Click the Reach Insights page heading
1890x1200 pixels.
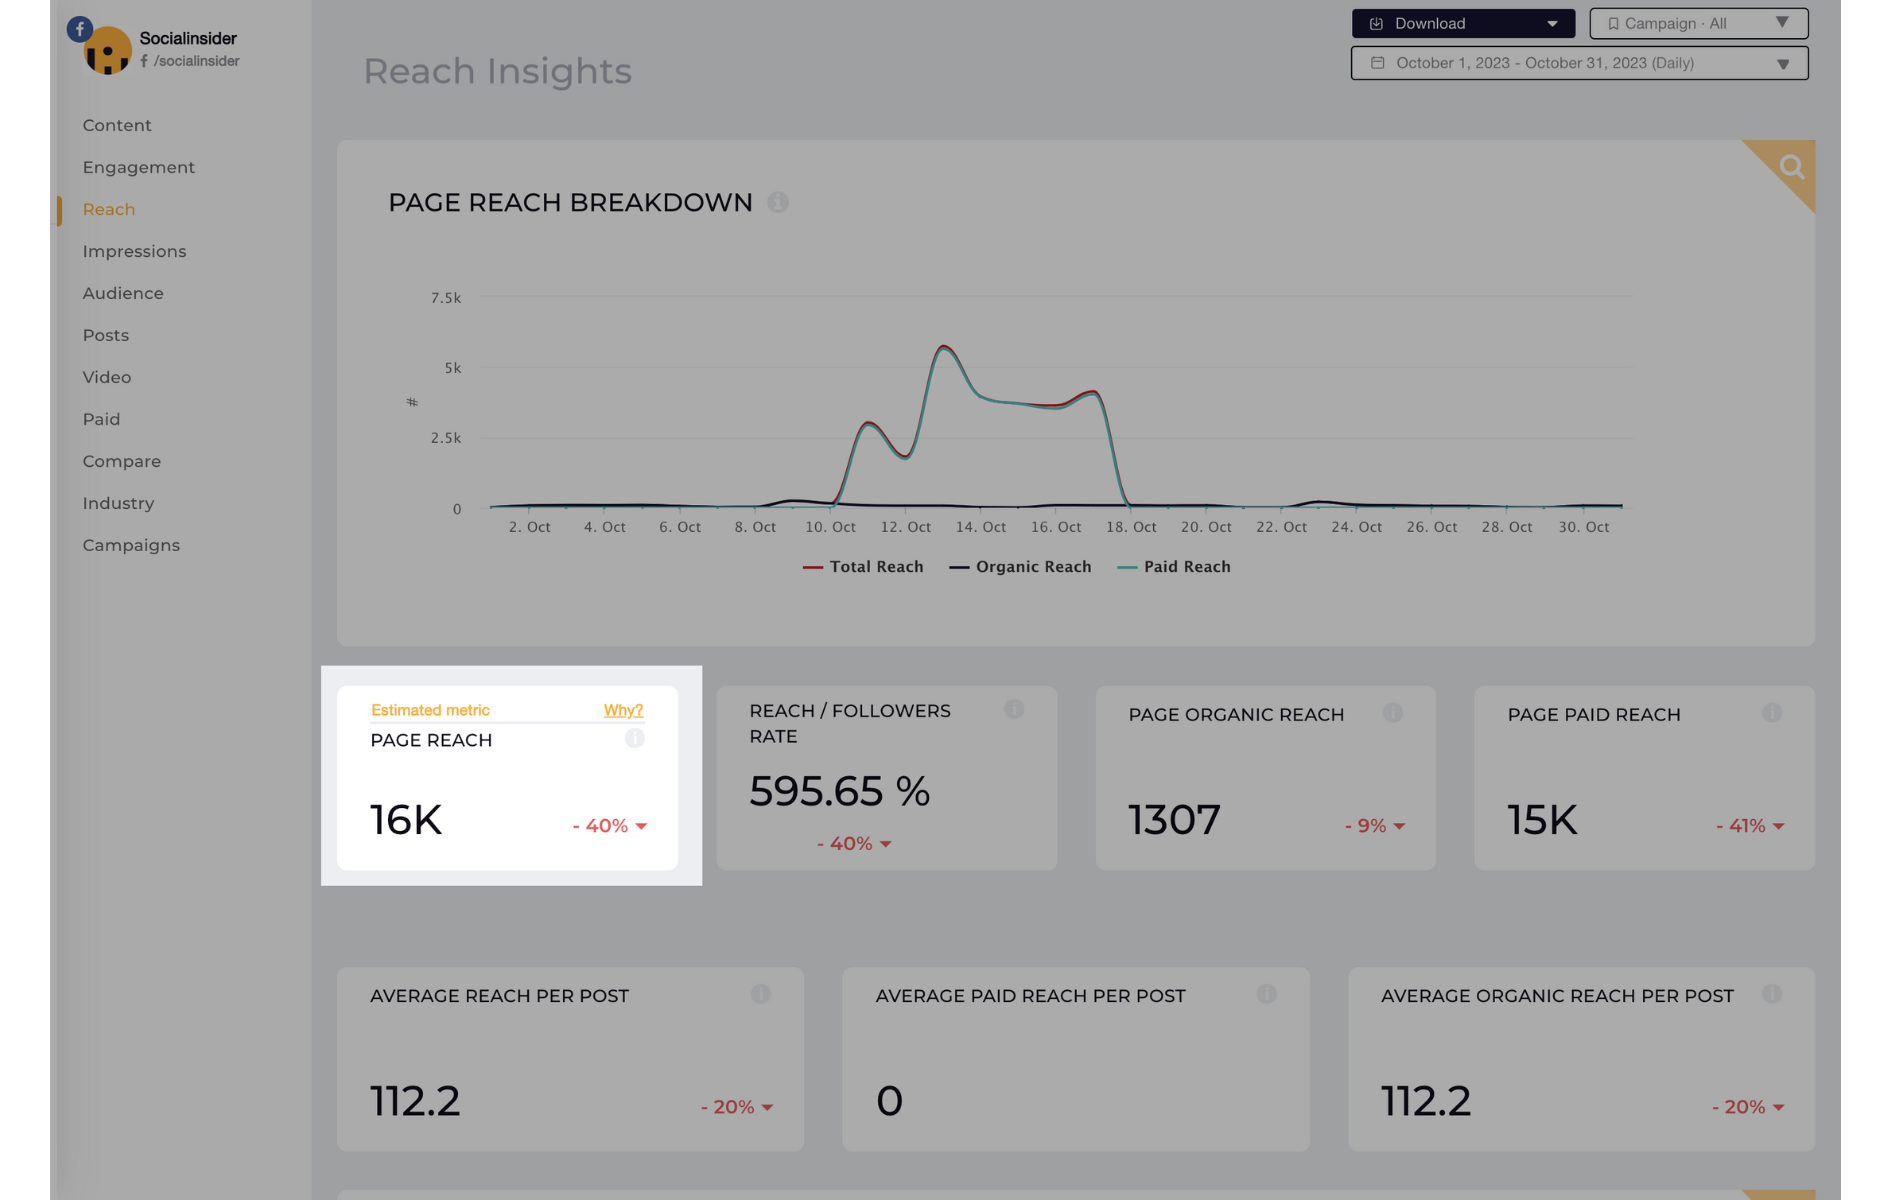tap(497, 71)
